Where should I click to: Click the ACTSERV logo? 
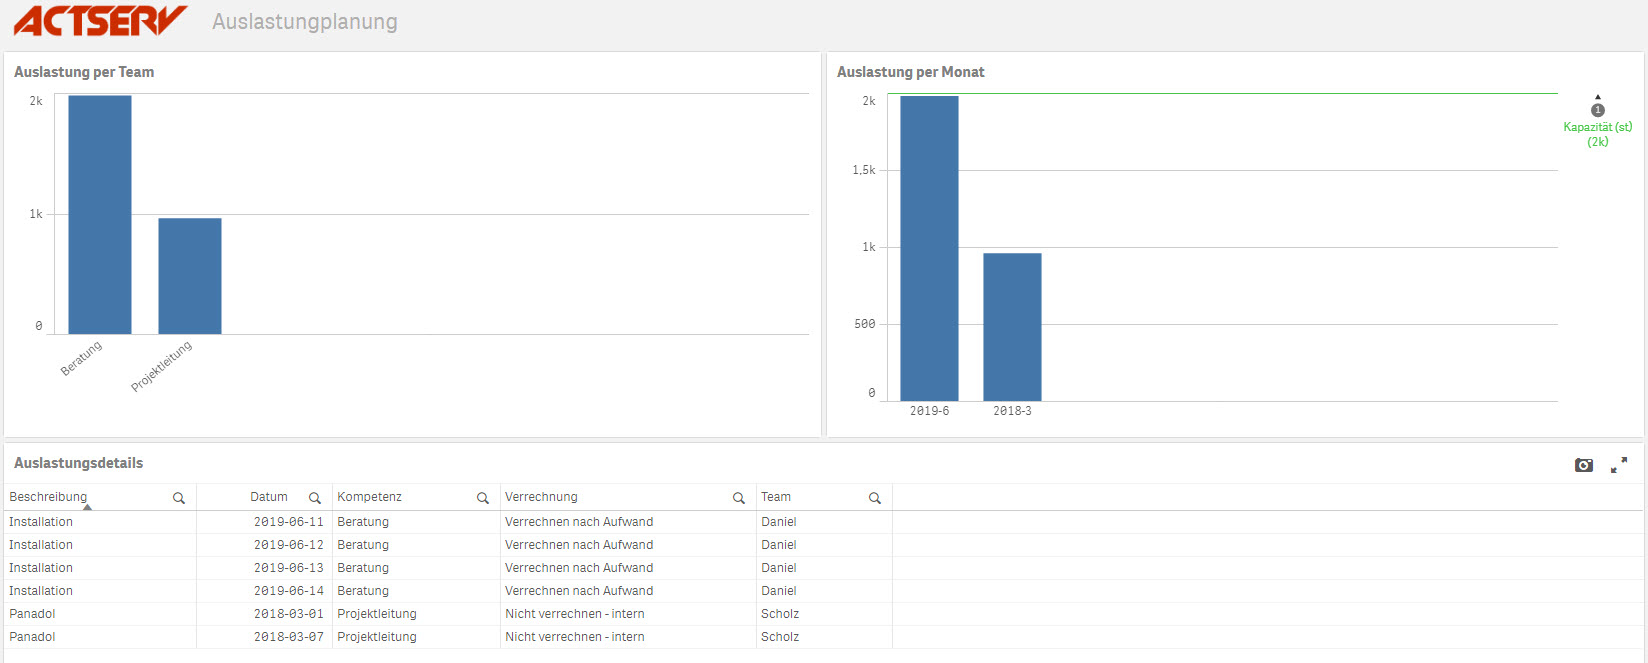pos(100,21)
